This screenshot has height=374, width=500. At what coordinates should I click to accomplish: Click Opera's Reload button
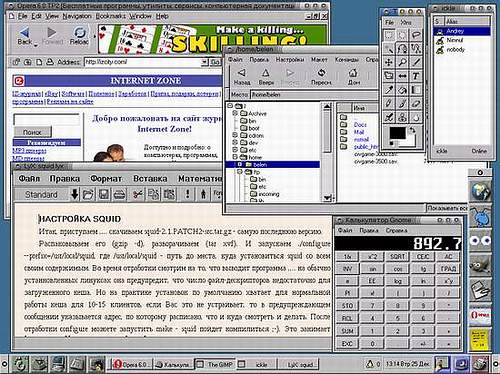(79, 36)
